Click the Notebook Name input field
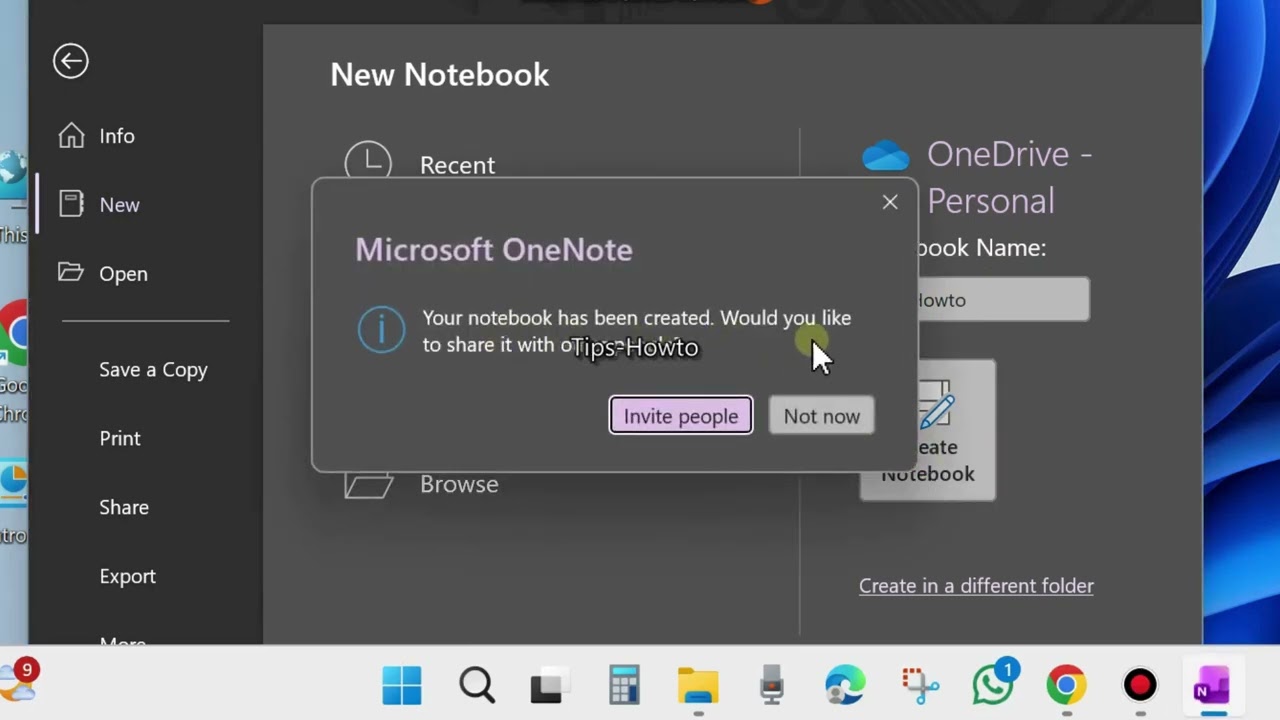The width and height of the screenshot is (1280, 720). click(1003, 300)
